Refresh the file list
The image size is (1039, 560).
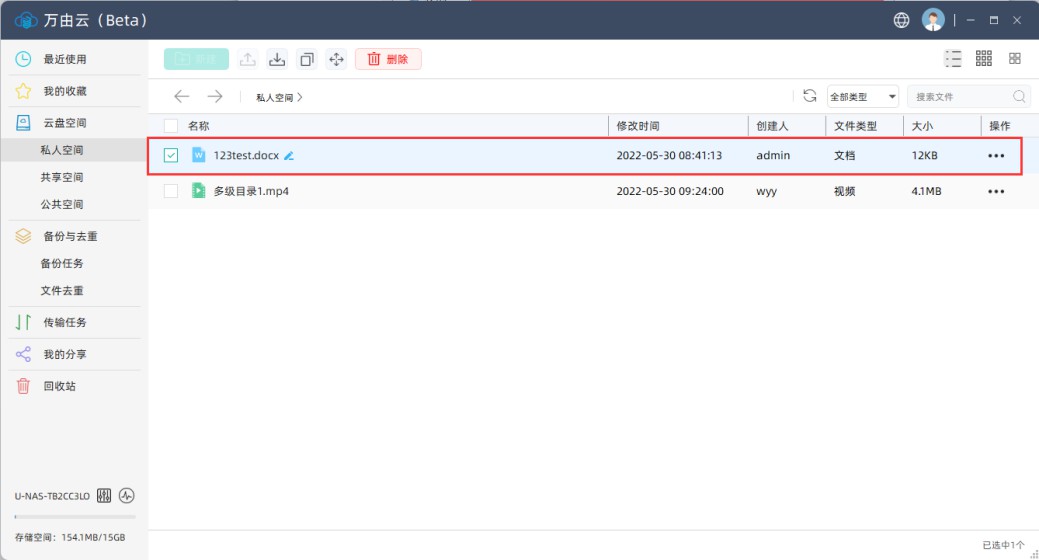click(810, 96)
